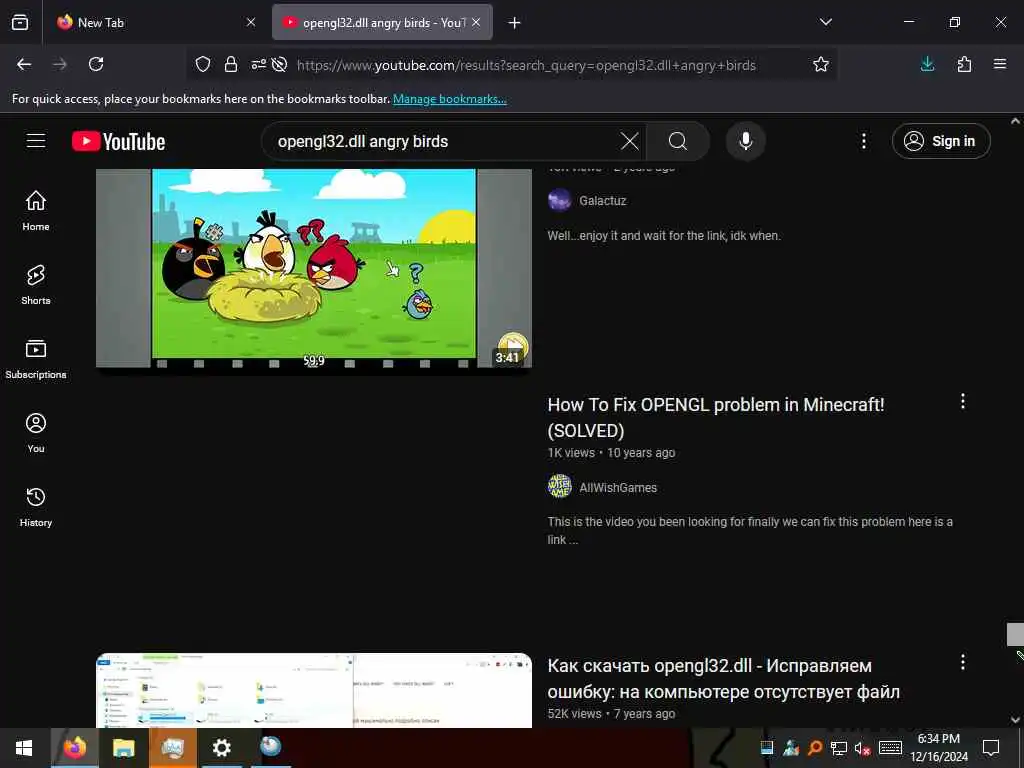Play the file explorer video thumbnail
Image resolution: width=1024 pixels, height=768 pixels.
coord(313,690)
